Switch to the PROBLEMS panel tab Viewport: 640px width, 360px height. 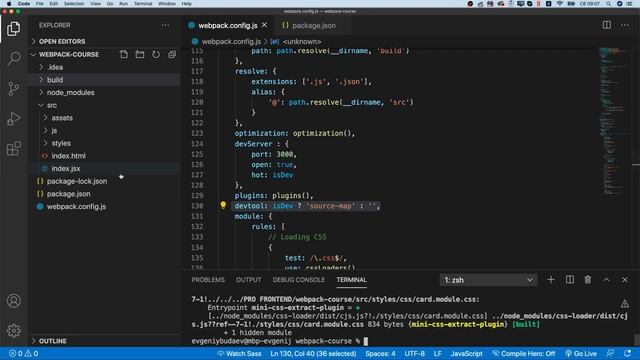coord(208,280)
